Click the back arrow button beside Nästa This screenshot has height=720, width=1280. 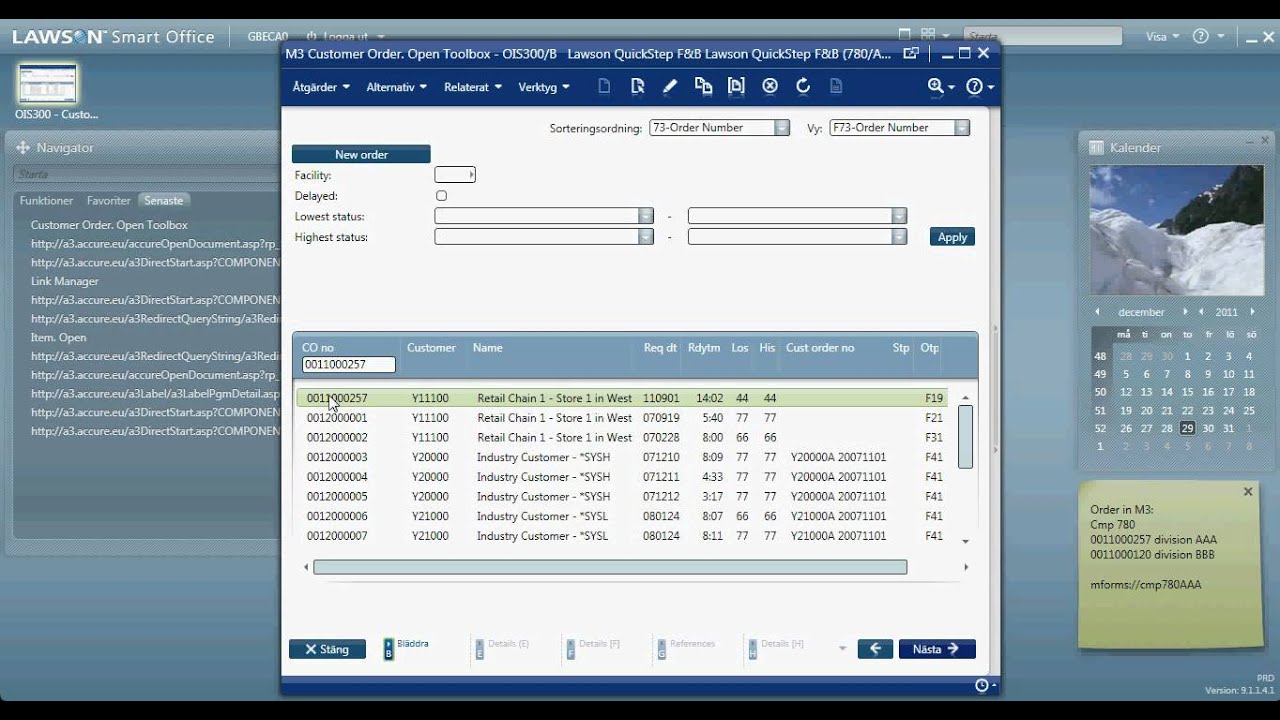875,649
